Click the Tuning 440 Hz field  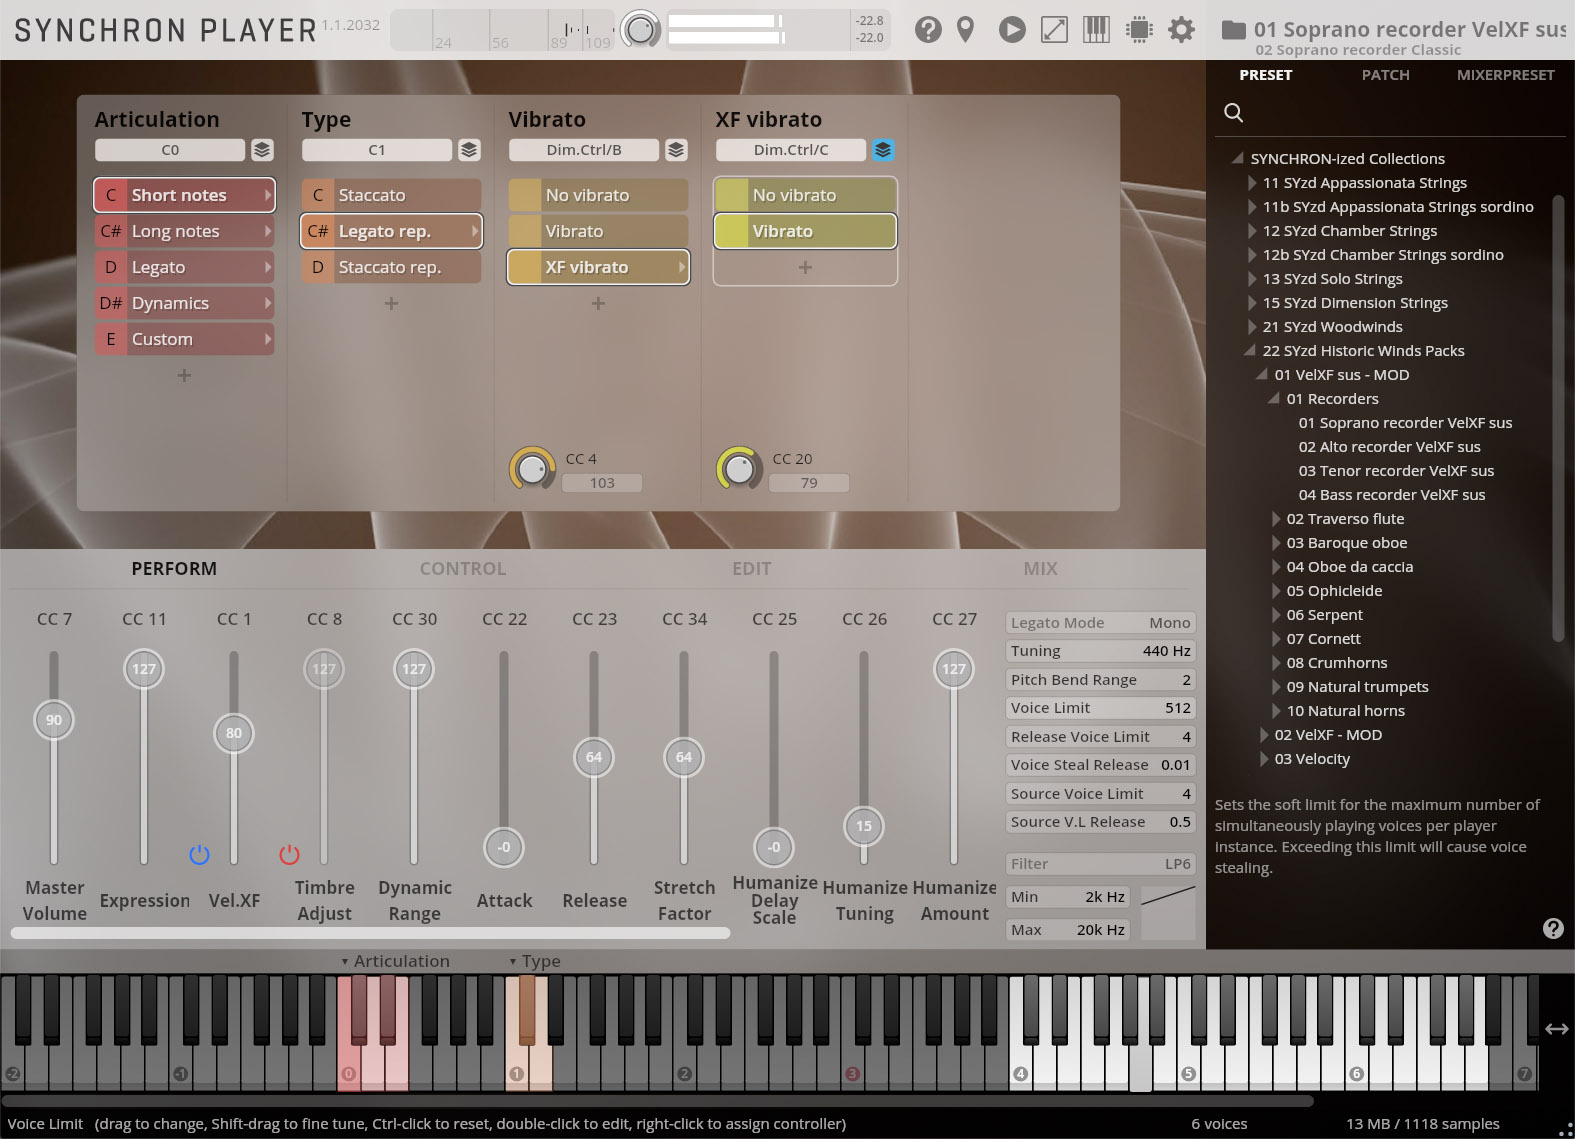coord(1100,651)
